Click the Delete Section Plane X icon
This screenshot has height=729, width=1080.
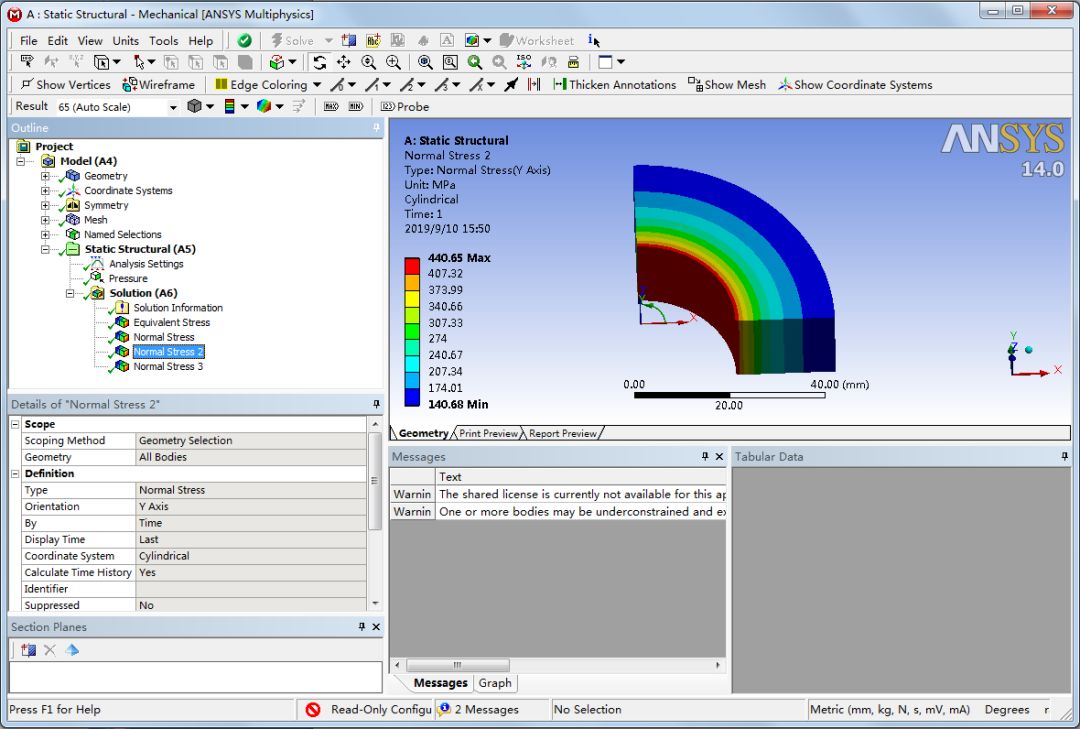pos(50,650)
